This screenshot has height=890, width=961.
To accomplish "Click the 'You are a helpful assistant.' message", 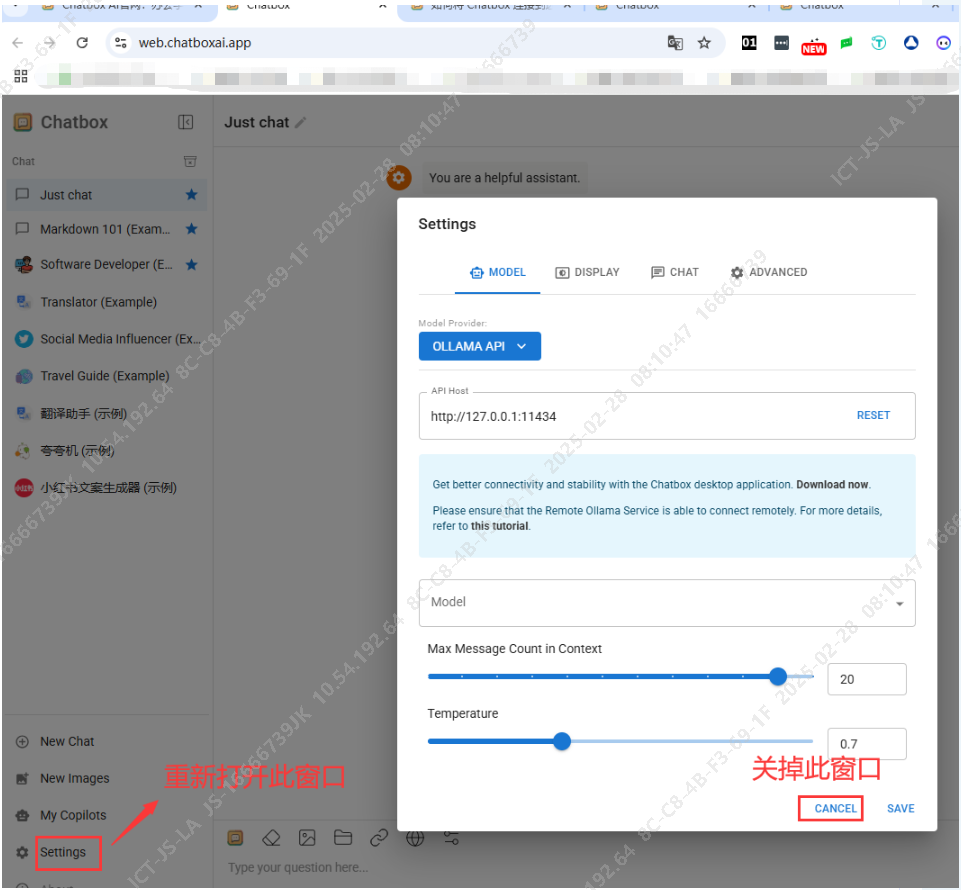I will (504, 178).
